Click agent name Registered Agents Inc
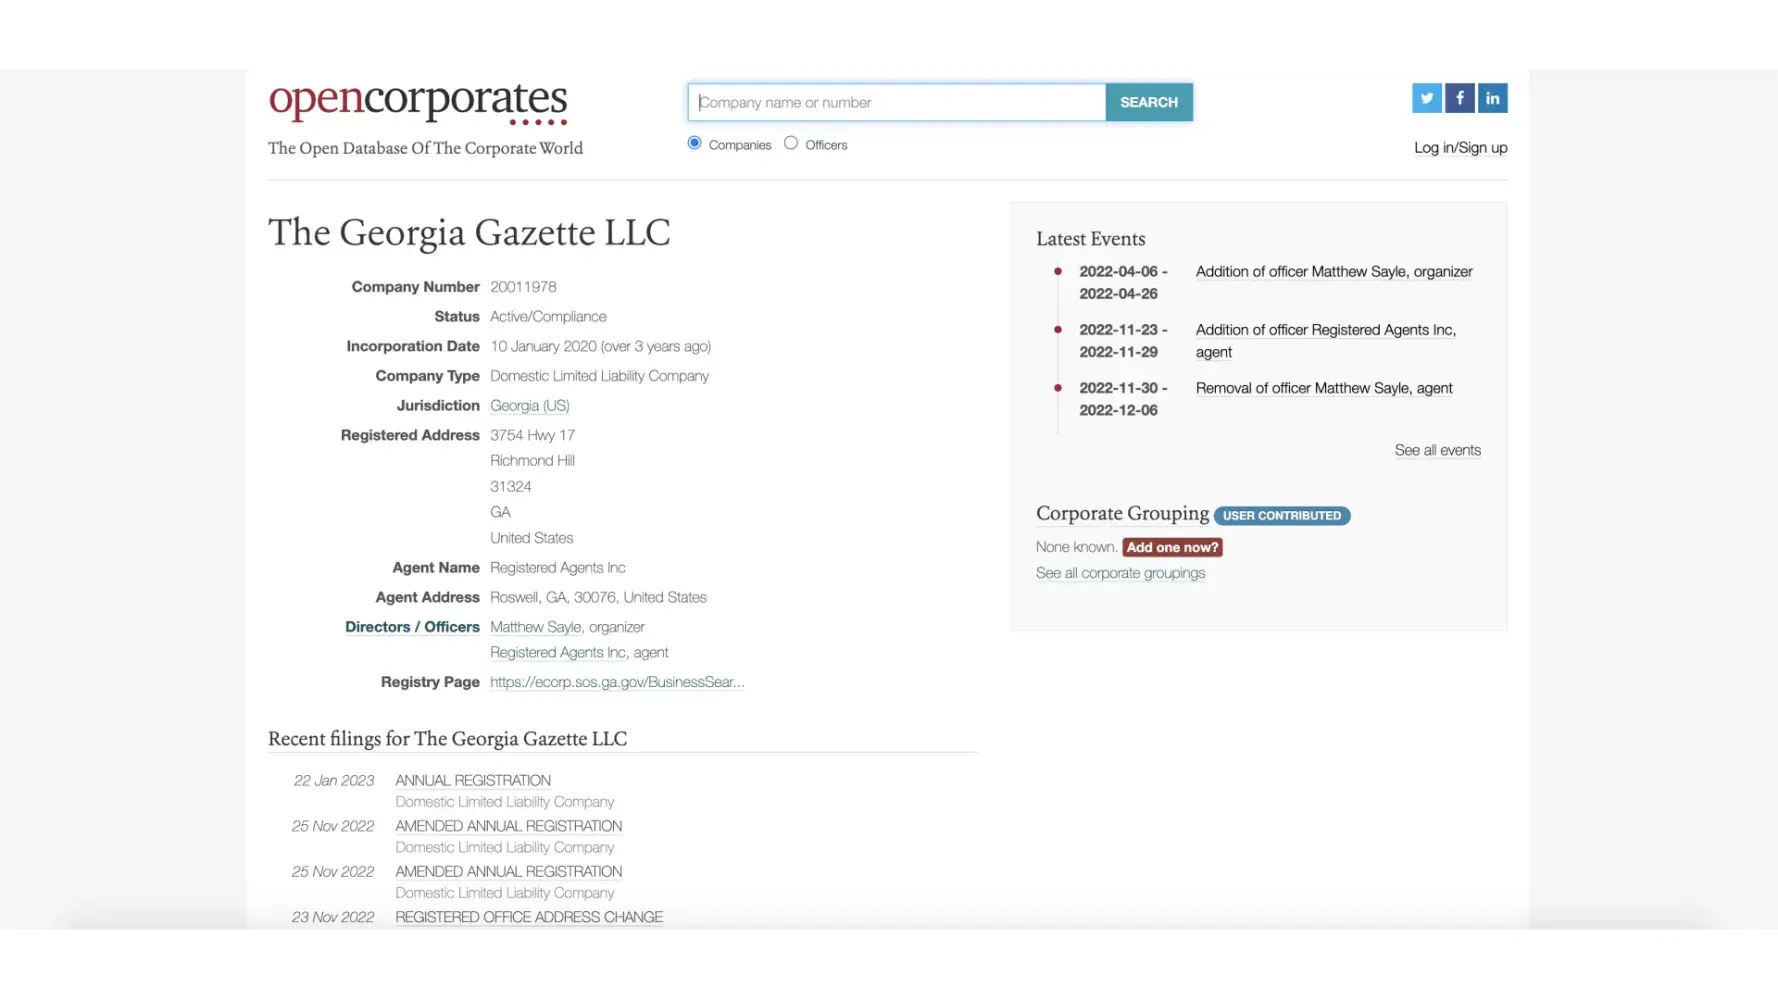The width and height of the screenshot is (1778, 1000). [557, 568]
